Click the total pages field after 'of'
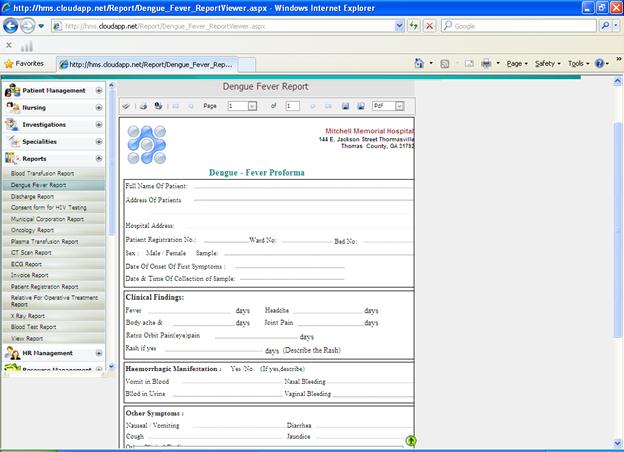The image size is (624, 452). [x=292, y=105]
